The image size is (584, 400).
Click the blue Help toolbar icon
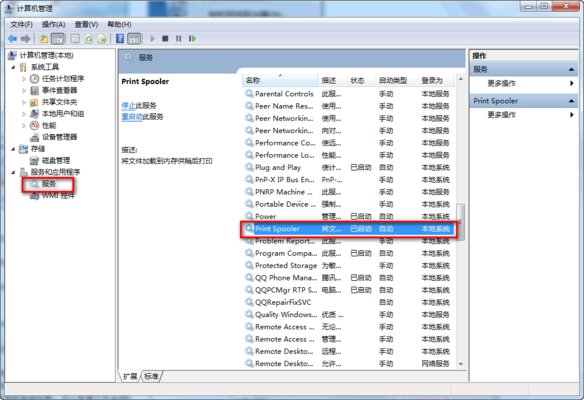tap(120, 38)
